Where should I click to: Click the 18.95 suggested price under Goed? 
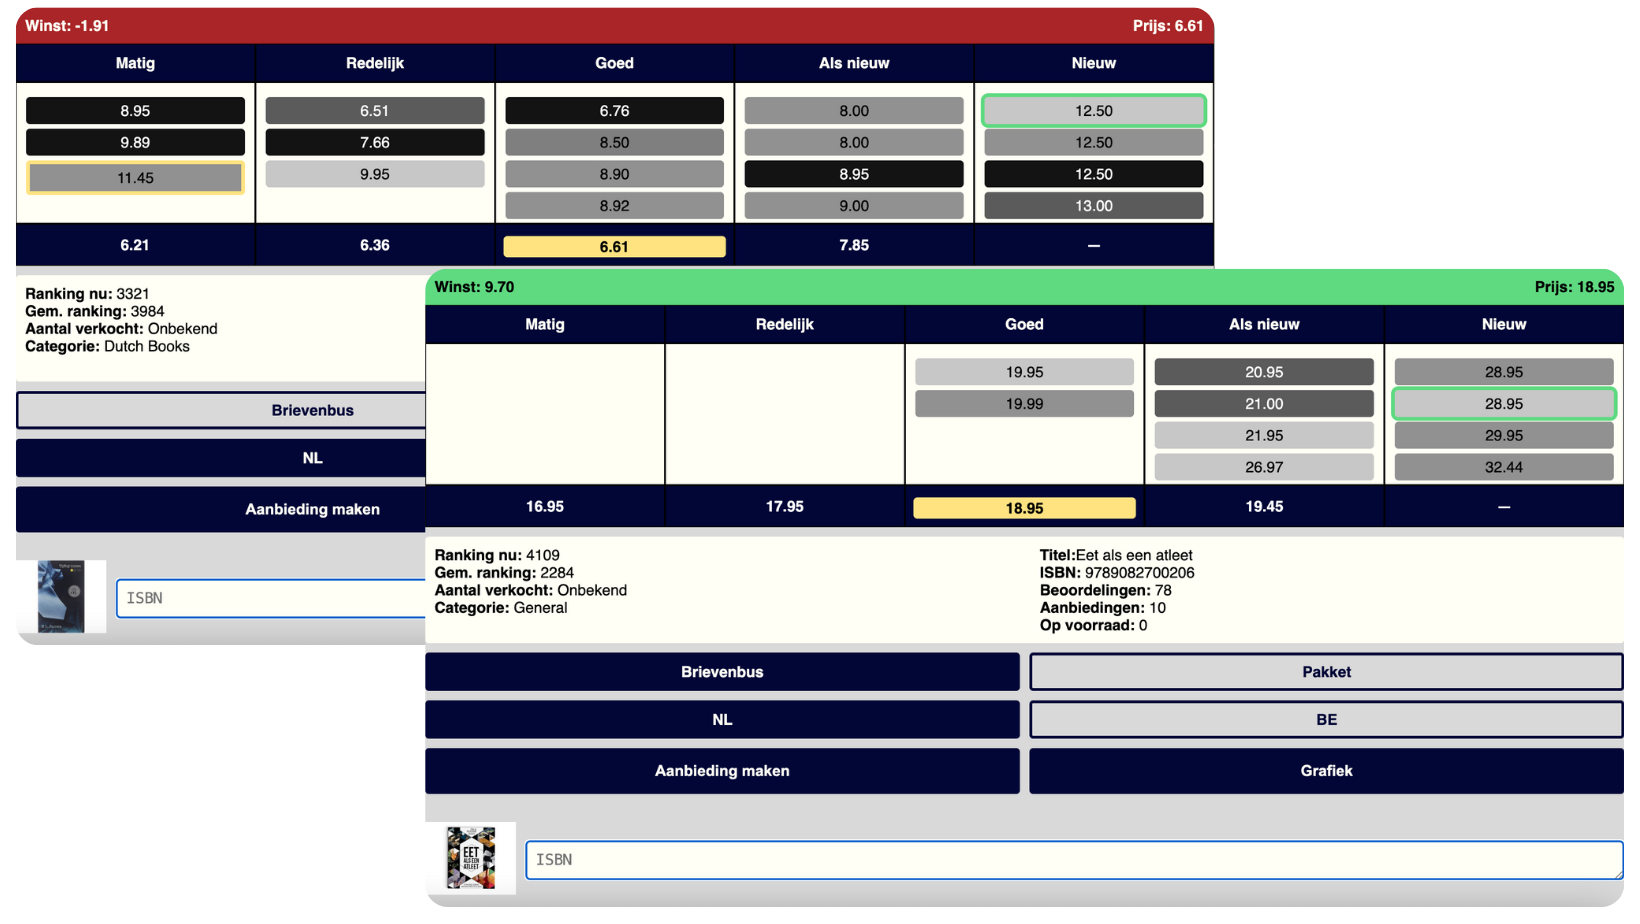click(x=1023, y=507)
